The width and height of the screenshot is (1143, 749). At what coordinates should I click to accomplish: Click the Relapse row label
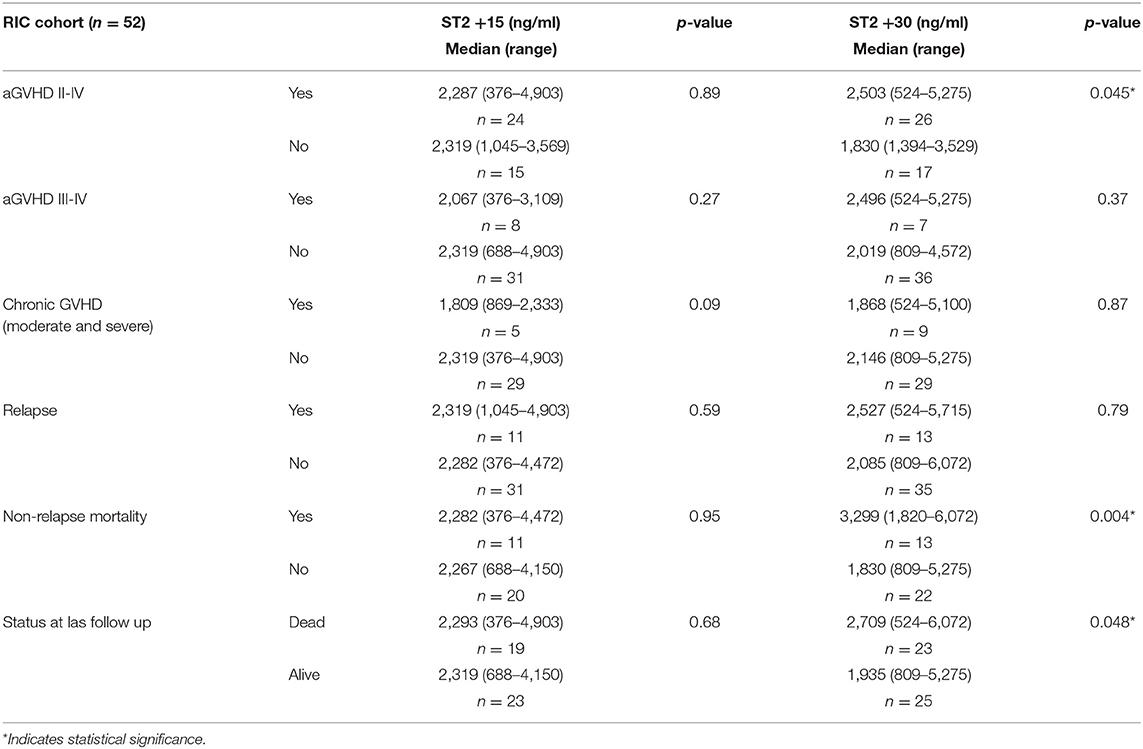click(30, 411)
